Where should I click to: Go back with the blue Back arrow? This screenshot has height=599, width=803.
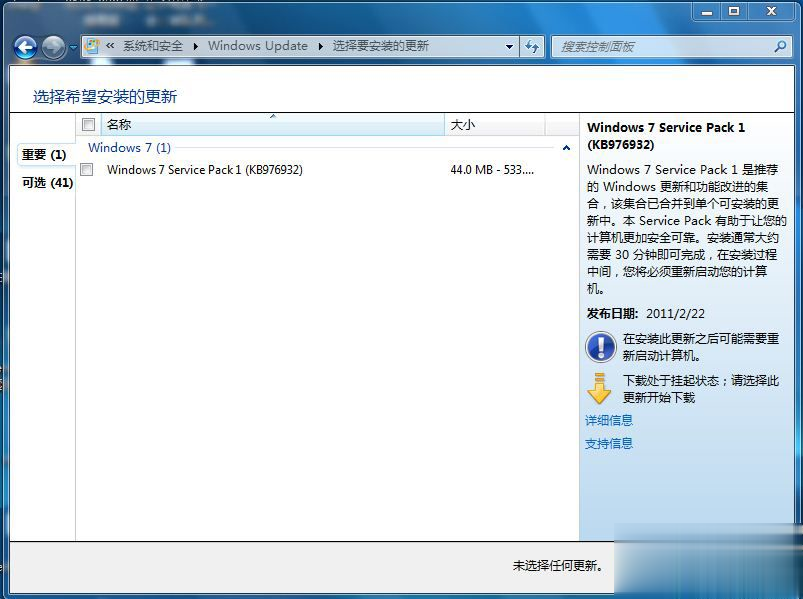[25, 47]
